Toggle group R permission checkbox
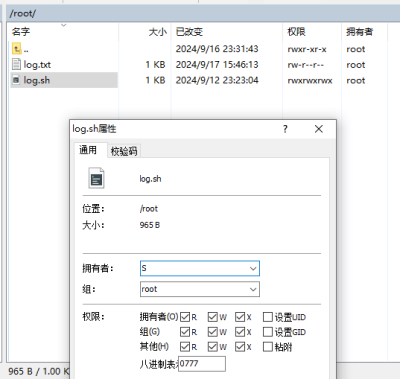 click(x=185, y=332)
